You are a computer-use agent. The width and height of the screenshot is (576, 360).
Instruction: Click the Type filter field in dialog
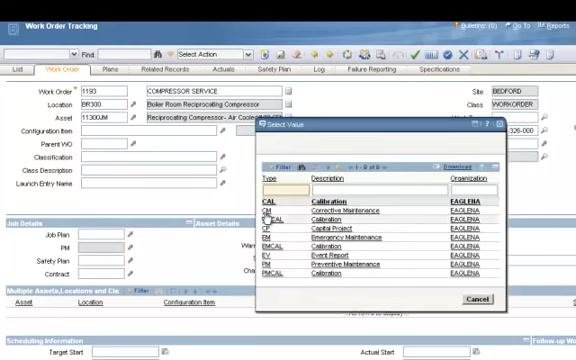pos(286,190)
